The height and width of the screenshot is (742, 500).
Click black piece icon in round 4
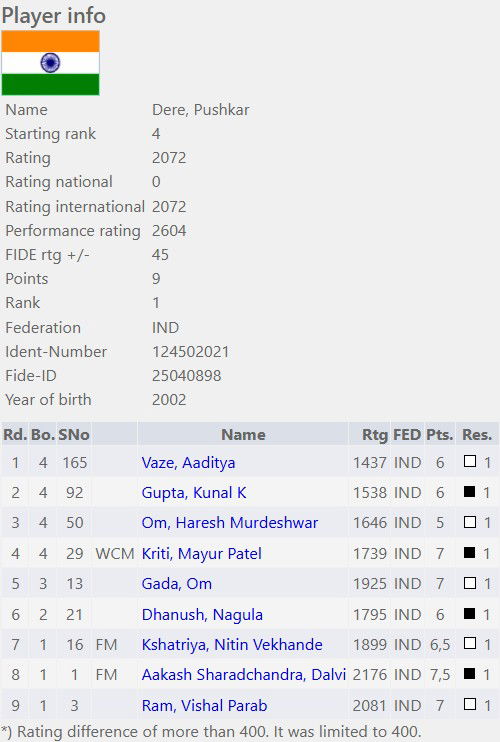point(470,552)
